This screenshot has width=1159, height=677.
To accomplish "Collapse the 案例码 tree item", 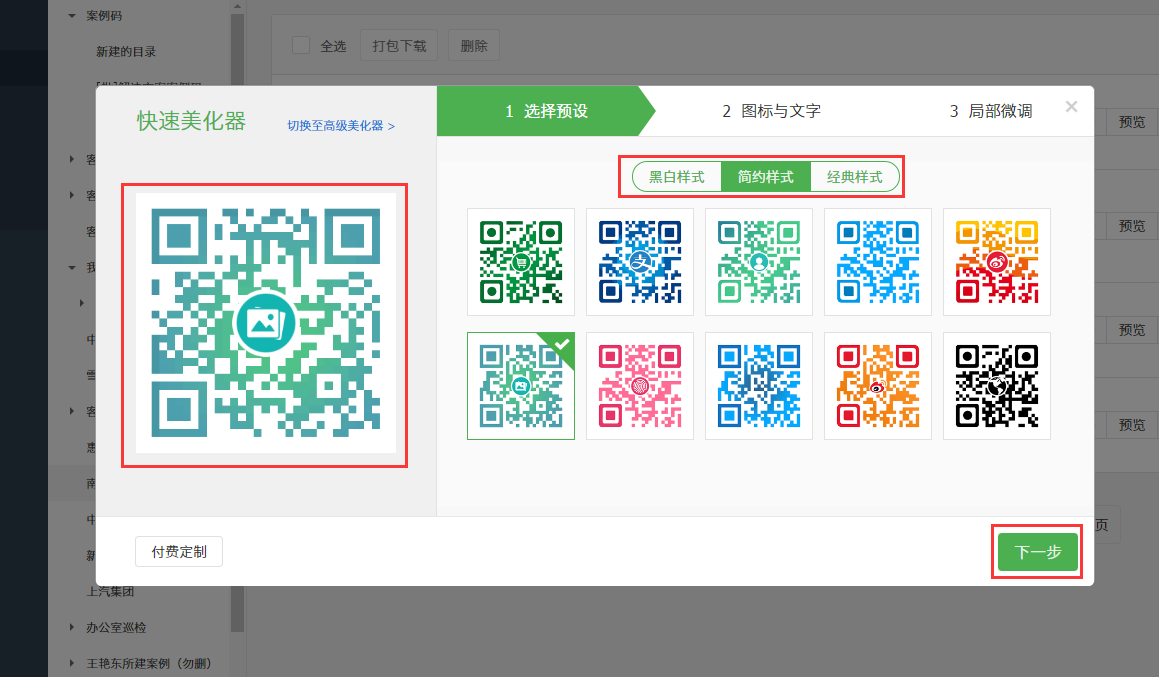I will (x=70, y=15).
